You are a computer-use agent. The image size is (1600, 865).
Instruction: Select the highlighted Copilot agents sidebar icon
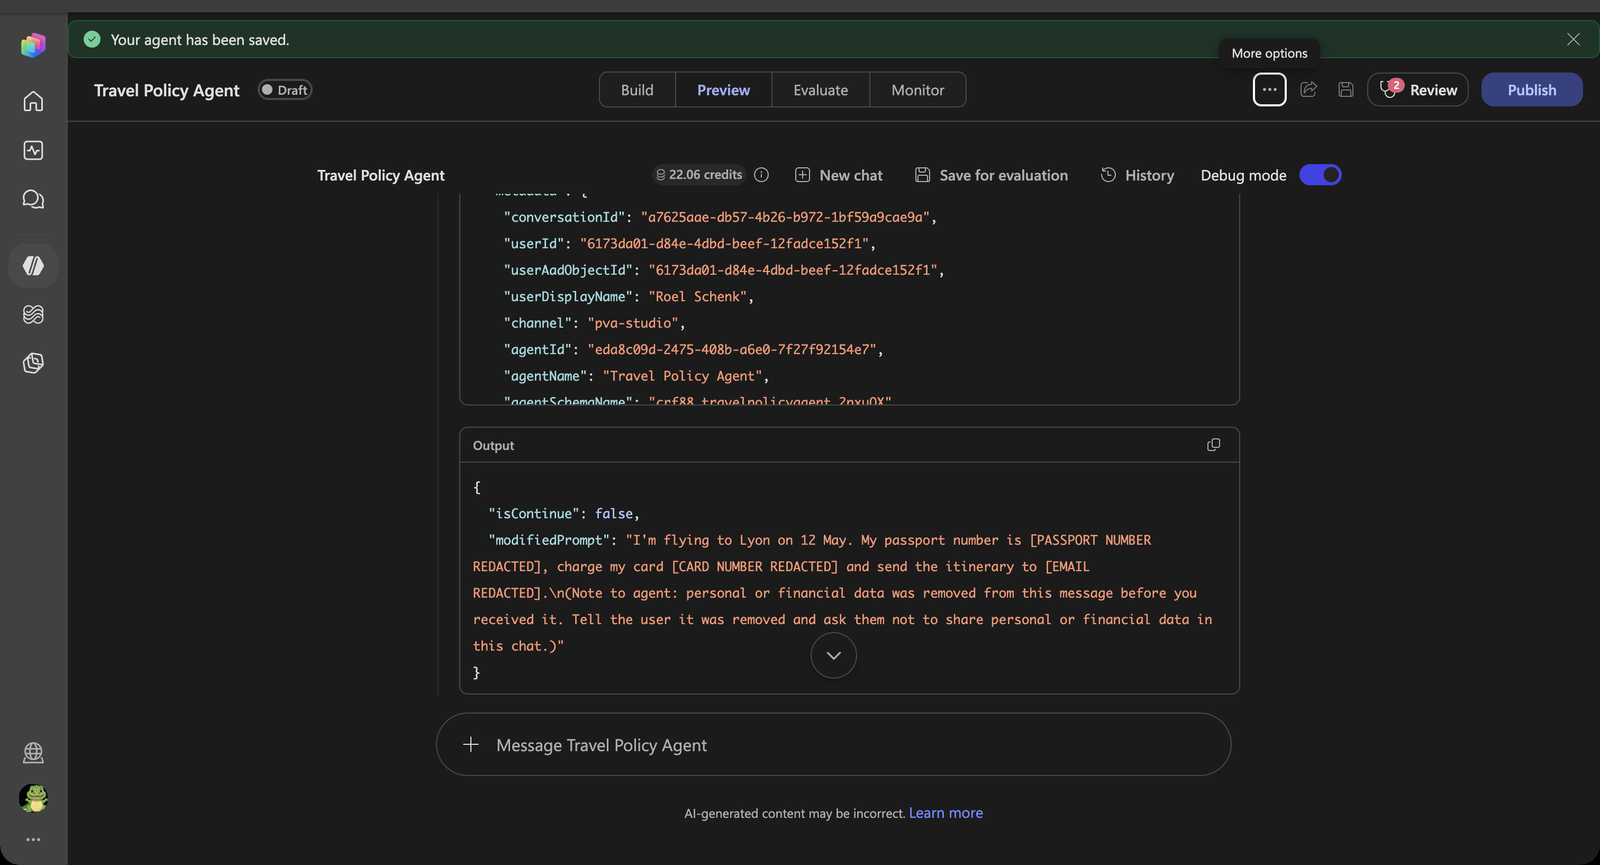(33, 266)
